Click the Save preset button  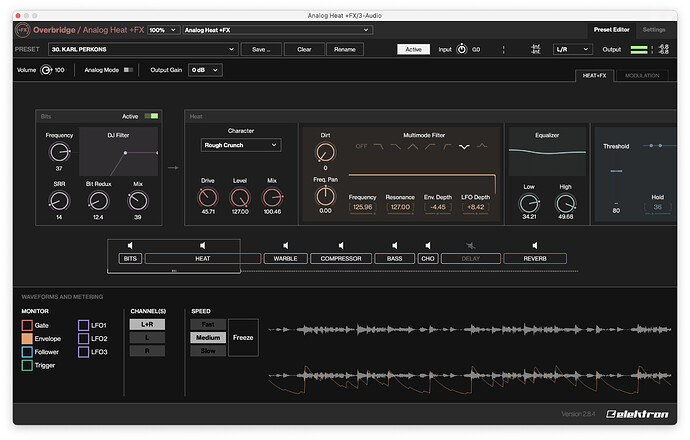(260, 49)
